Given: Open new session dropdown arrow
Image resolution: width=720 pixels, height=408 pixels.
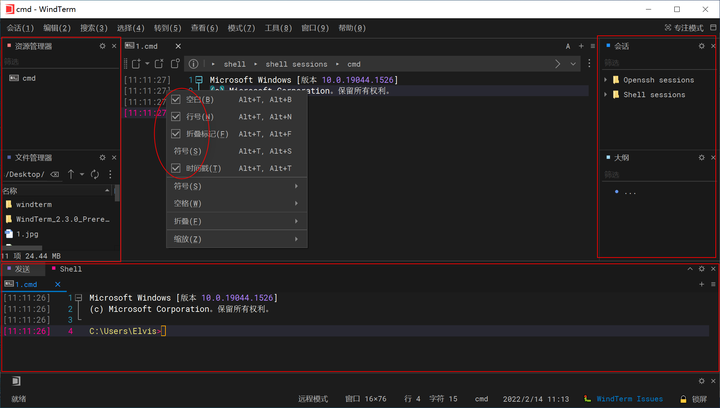Looking at the screenshot, I should point(147,64).
